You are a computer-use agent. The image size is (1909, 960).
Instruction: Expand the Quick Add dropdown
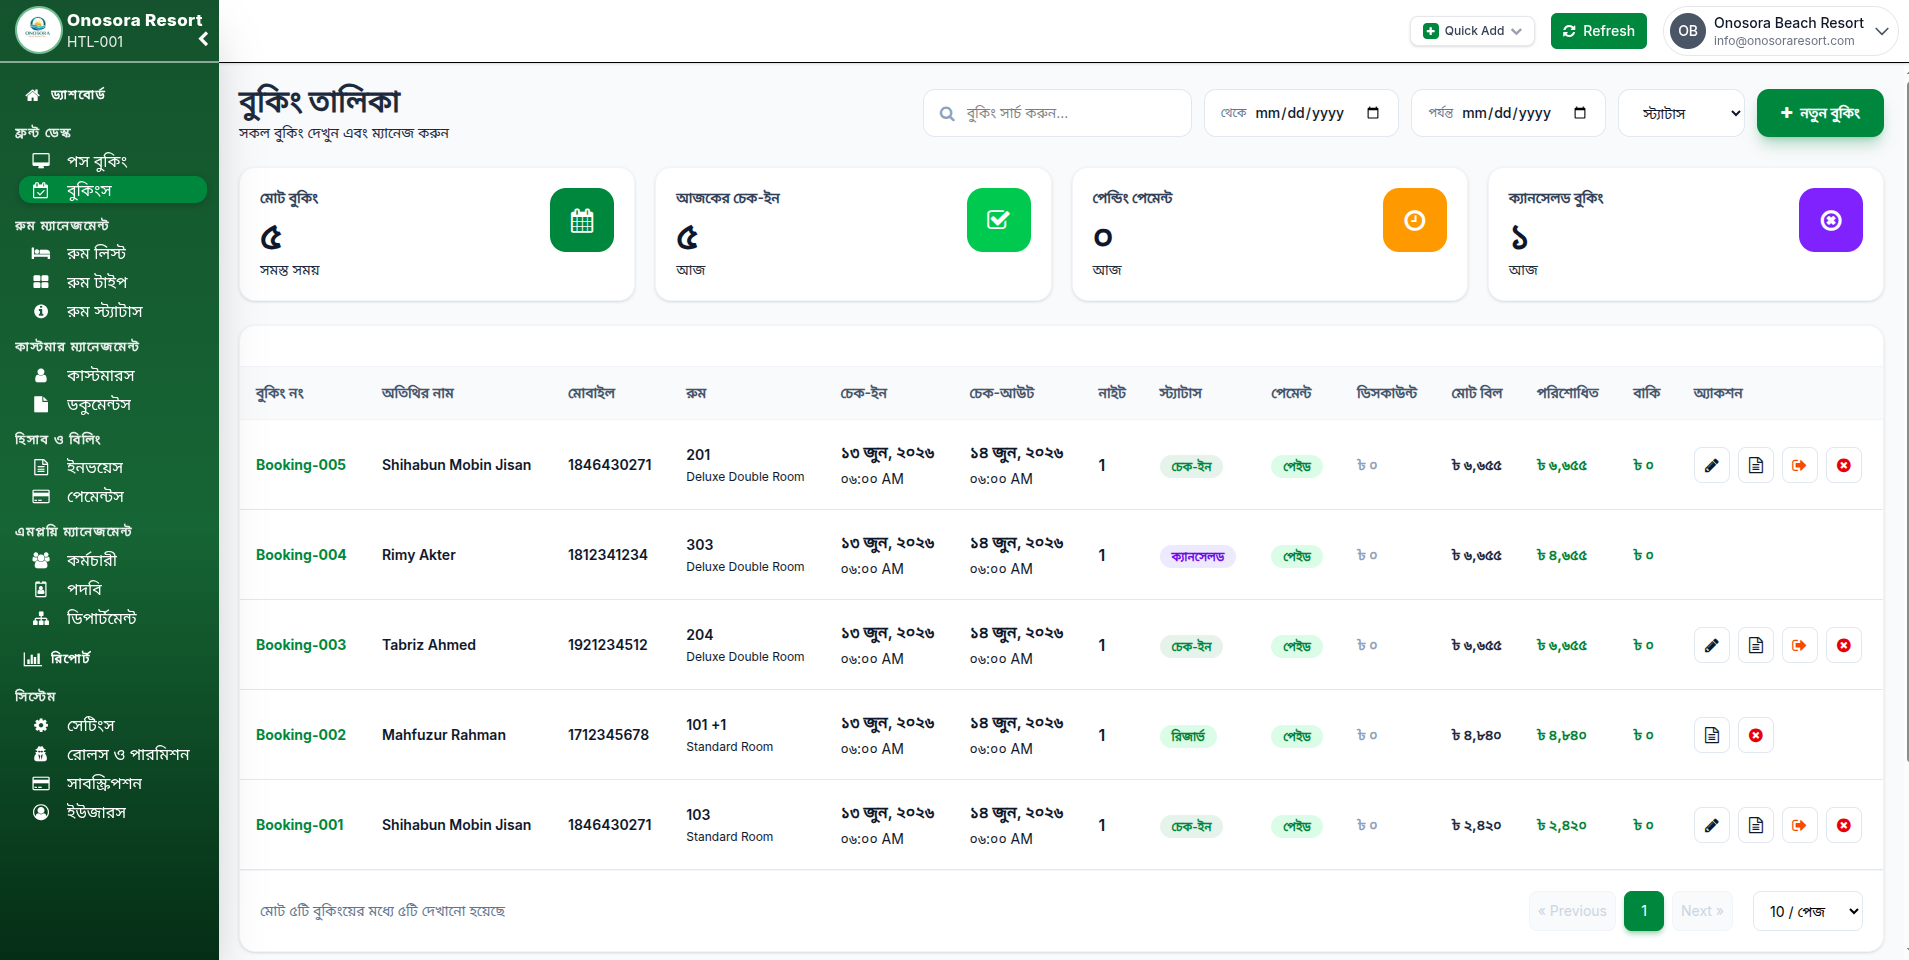1473,31
